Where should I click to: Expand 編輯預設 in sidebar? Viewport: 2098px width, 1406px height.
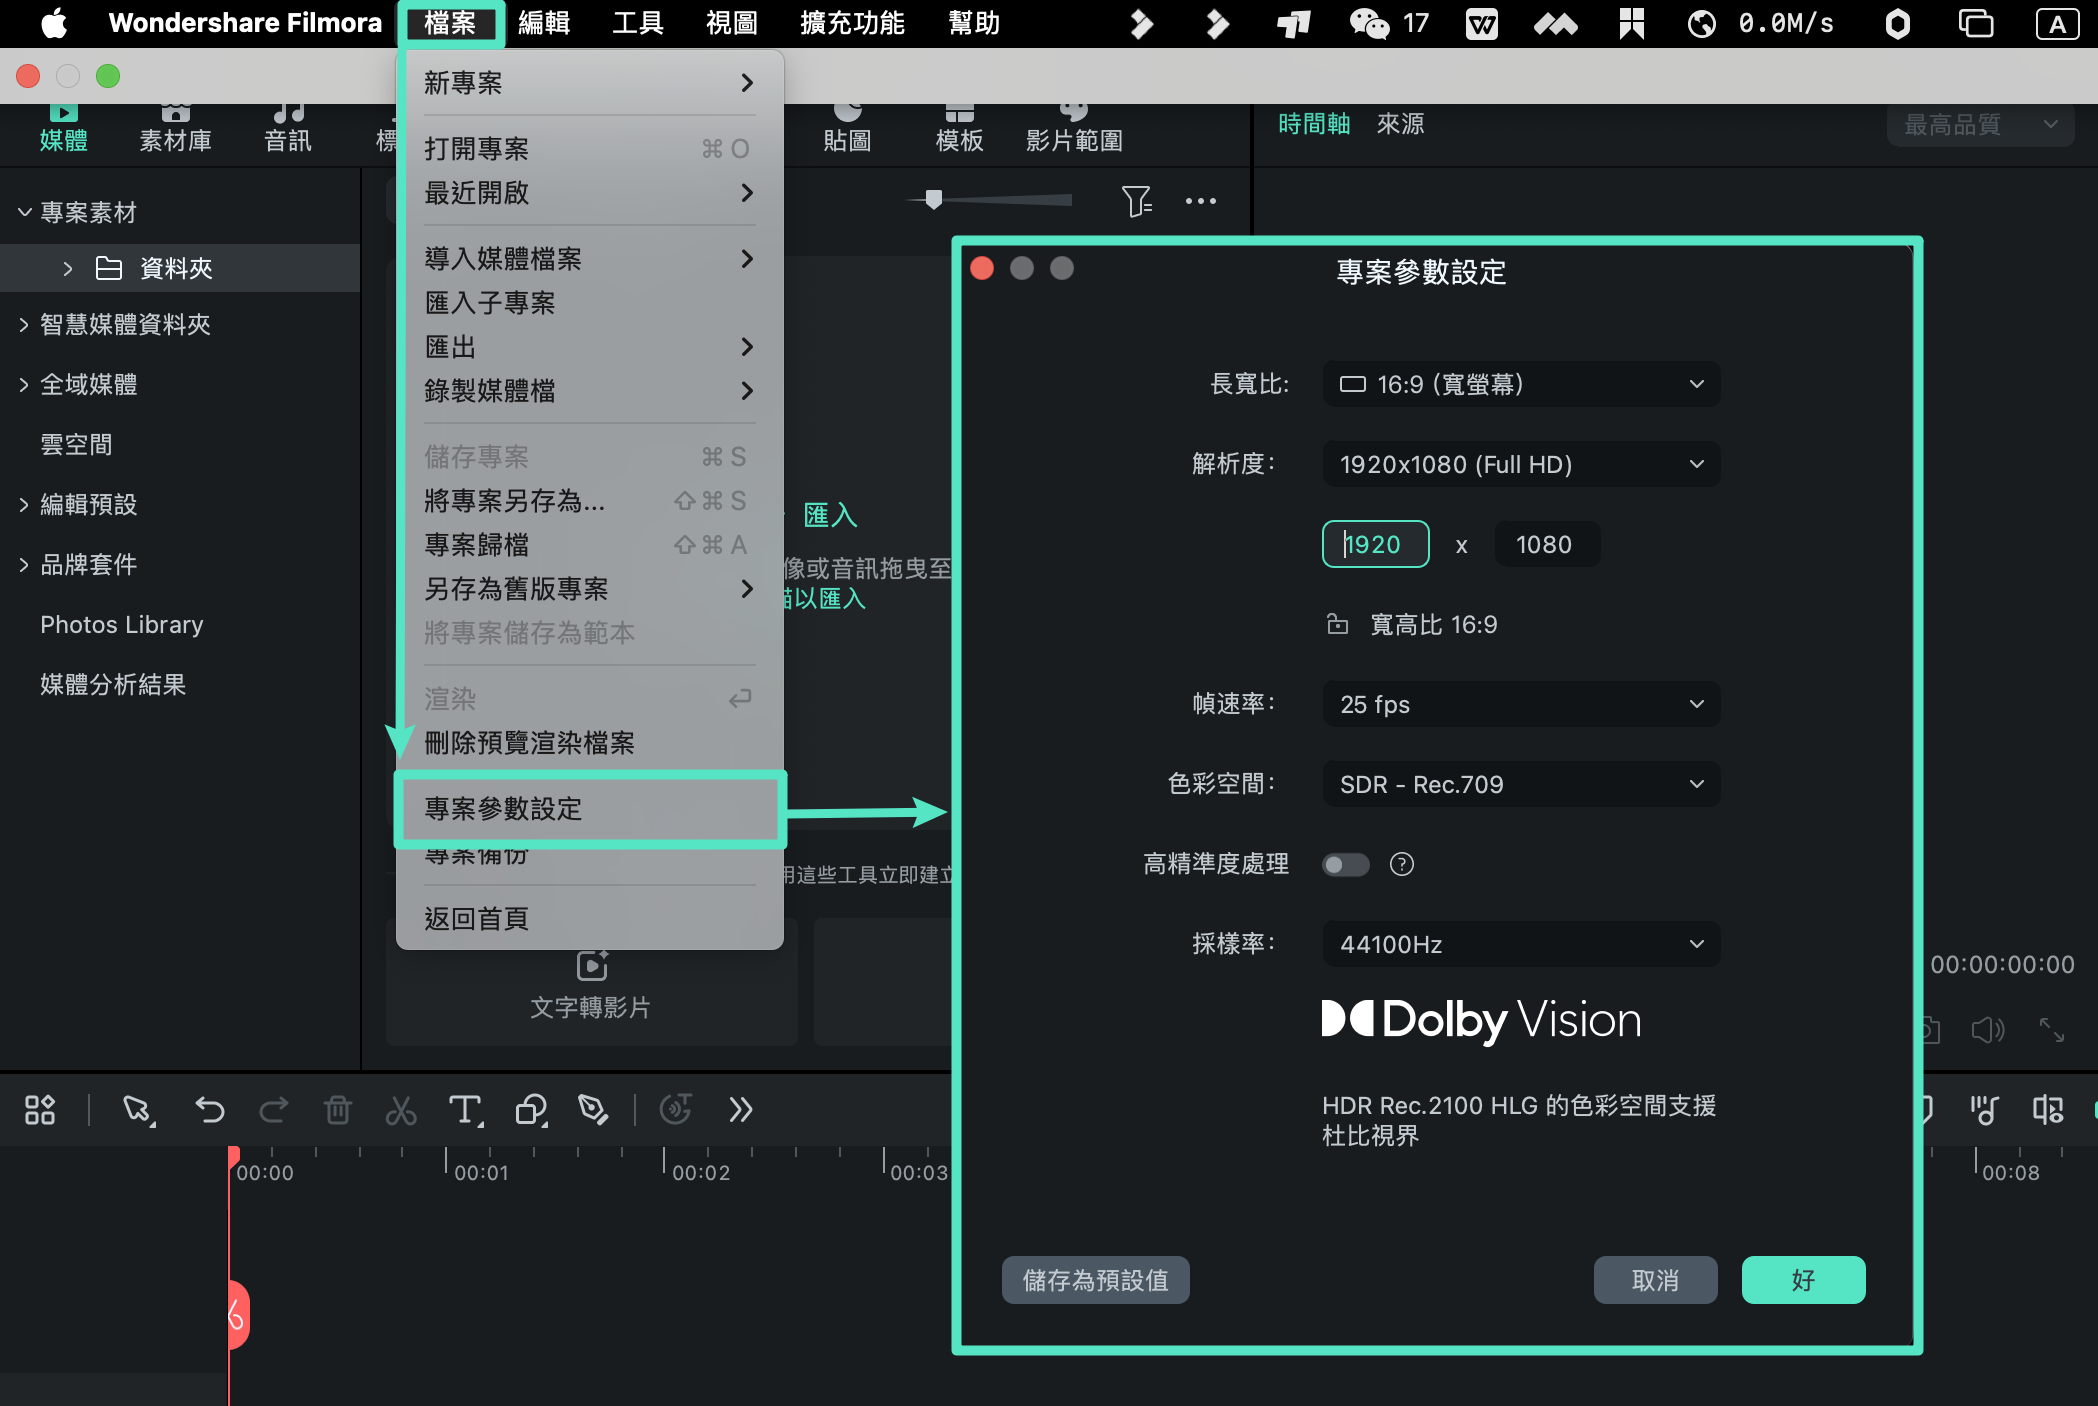(x=24, y=504)
